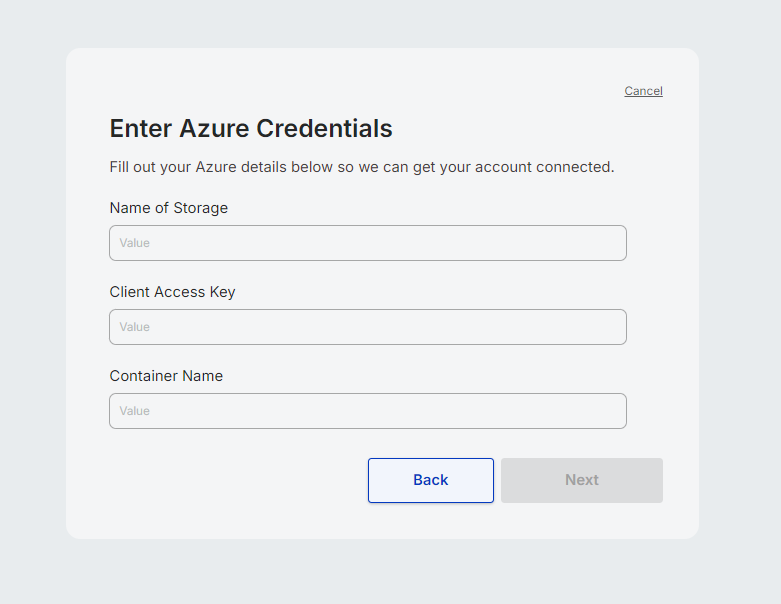Click the "Client Access Key" label
The width and height of the screenshot is (781, 604).
coord(172,292)
